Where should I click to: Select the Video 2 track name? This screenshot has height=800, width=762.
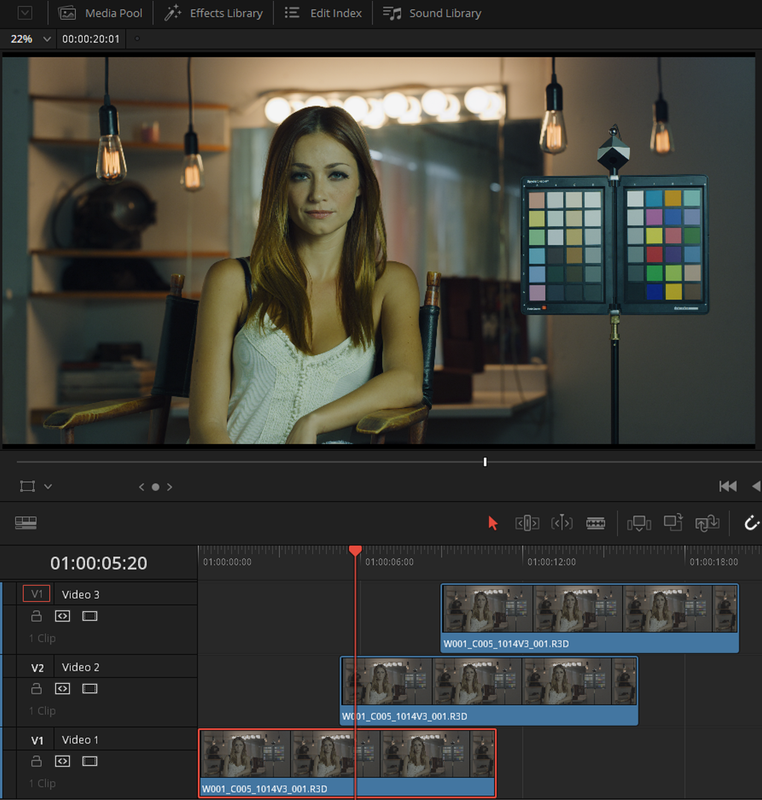click(81, 667)
